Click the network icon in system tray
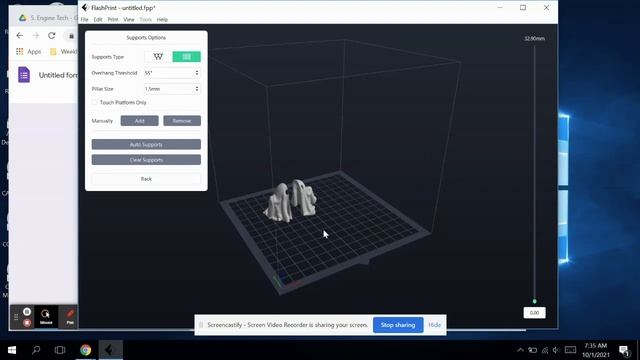Viewport: 640px width, 360px height. pos(545,350)
